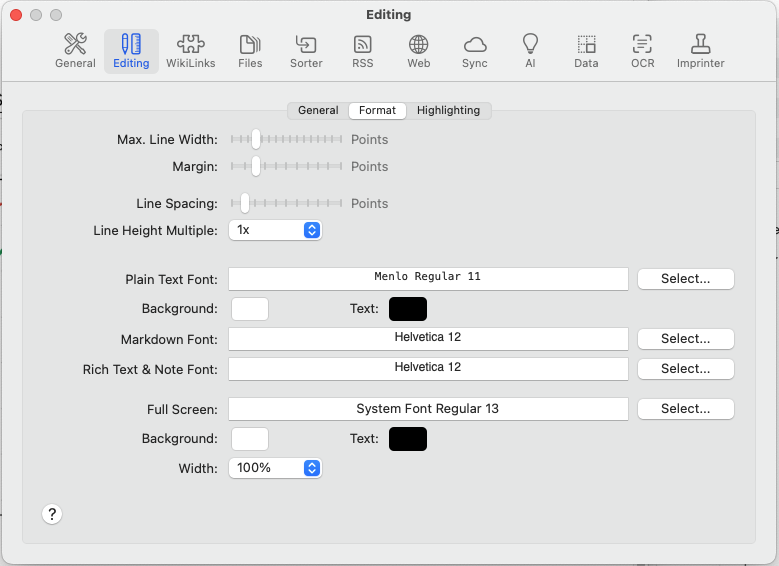
Task: Open the Sorter preferences pane
Action: 306,51
